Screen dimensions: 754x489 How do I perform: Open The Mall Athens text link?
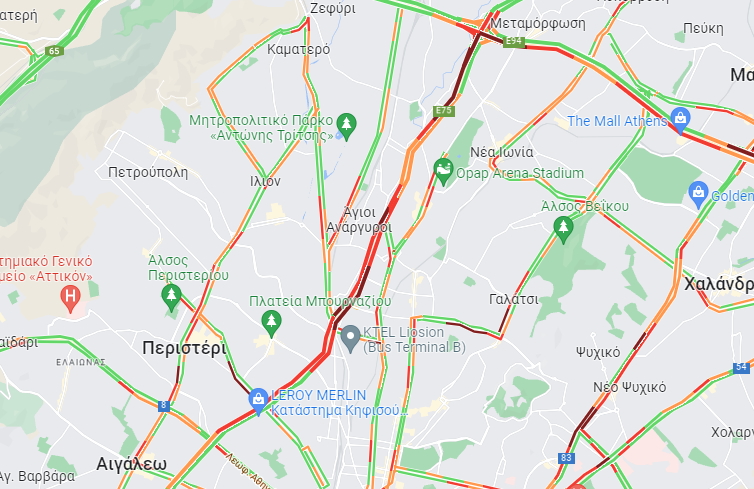coord(617,121)
